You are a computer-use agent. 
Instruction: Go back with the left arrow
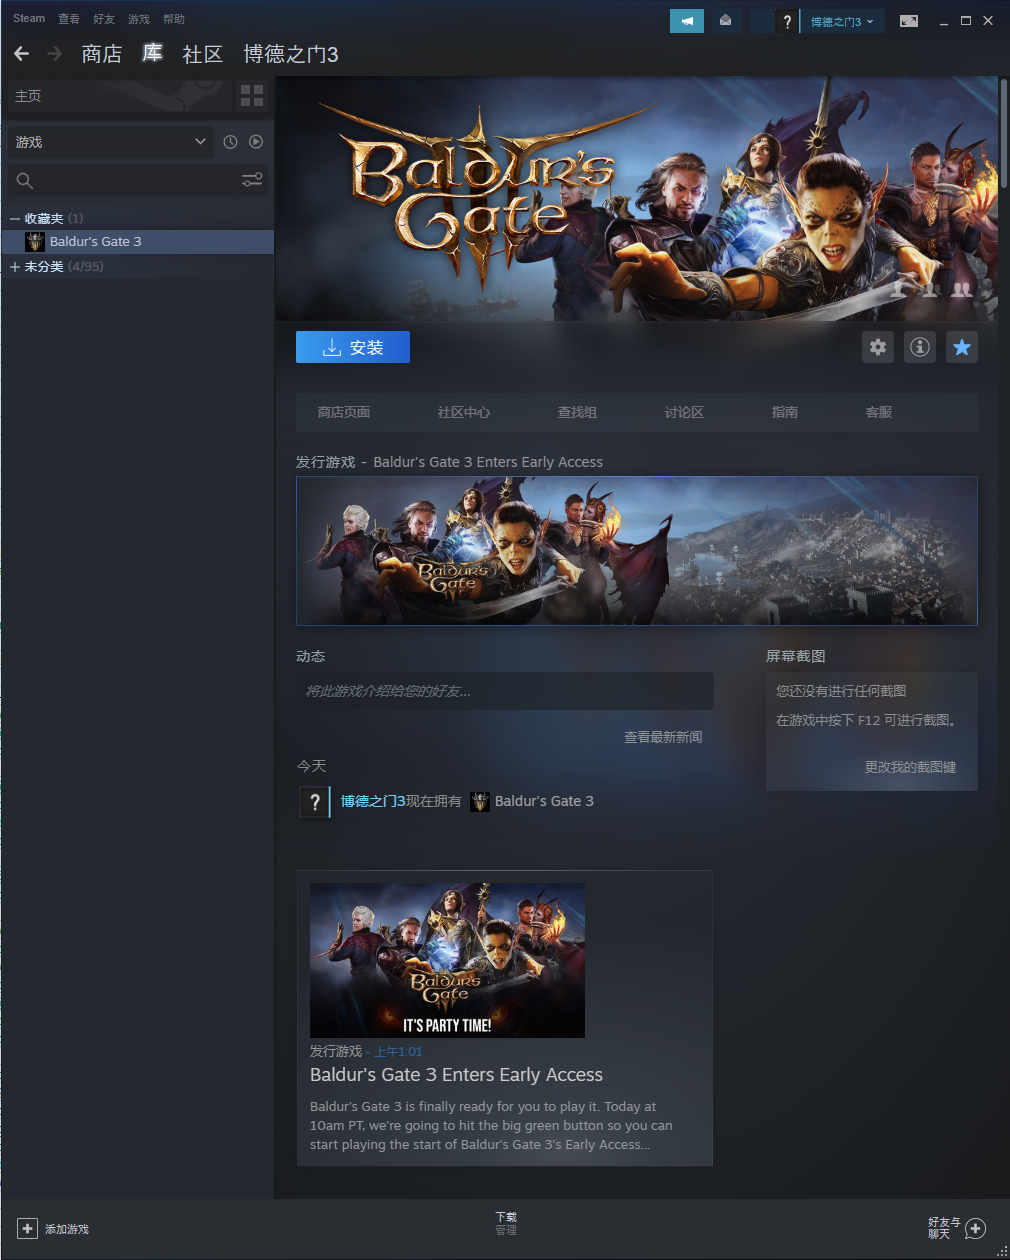[21, 53]
